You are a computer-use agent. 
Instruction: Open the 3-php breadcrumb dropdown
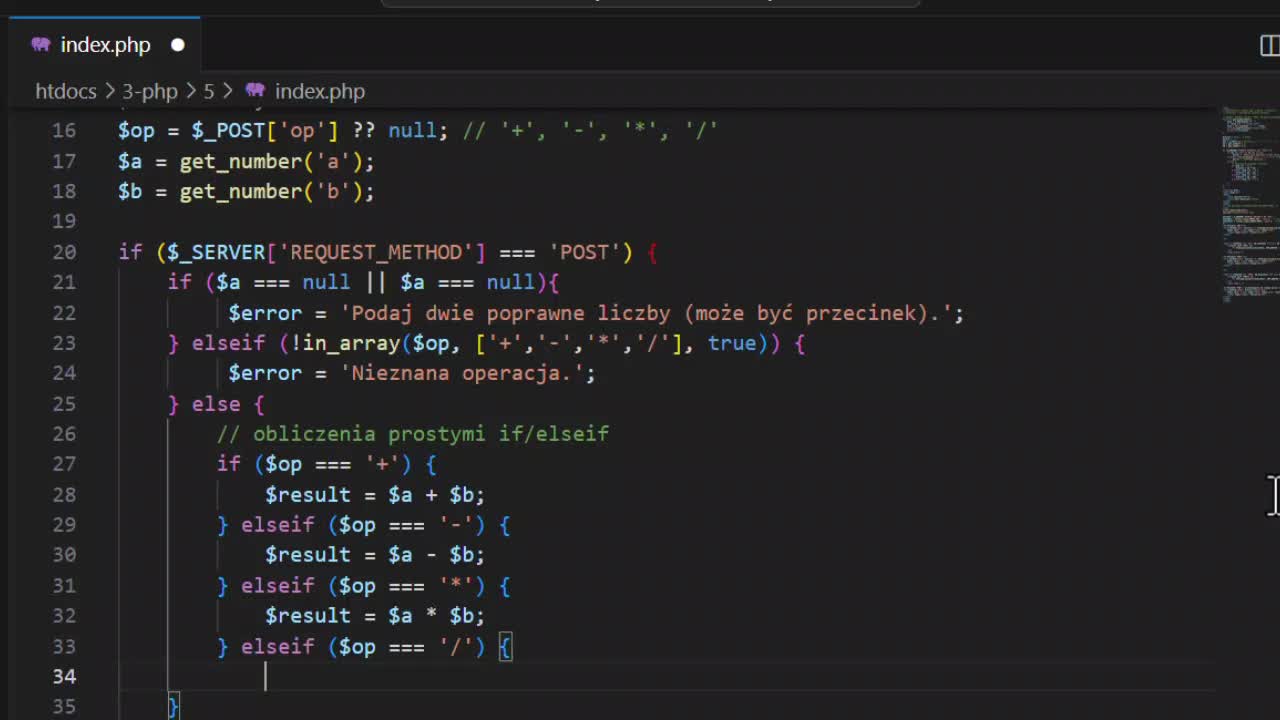click(x=150, y=91)
